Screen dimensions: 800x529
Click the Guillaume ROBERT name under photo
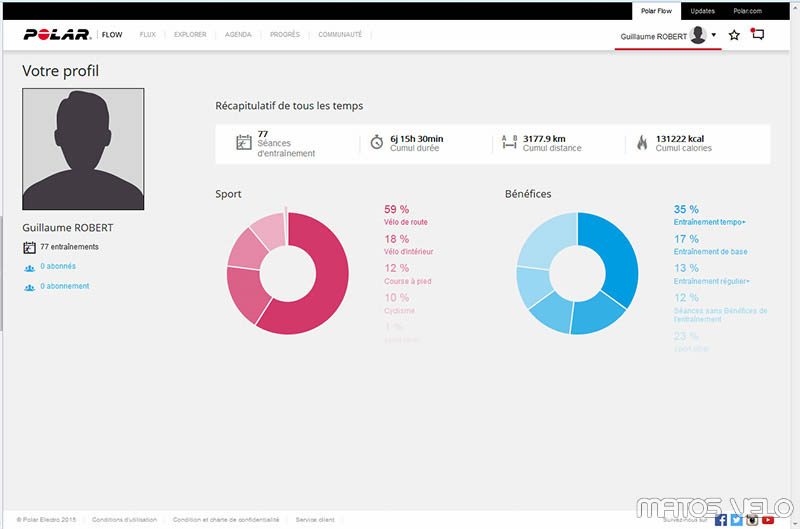tap(68, 228)
